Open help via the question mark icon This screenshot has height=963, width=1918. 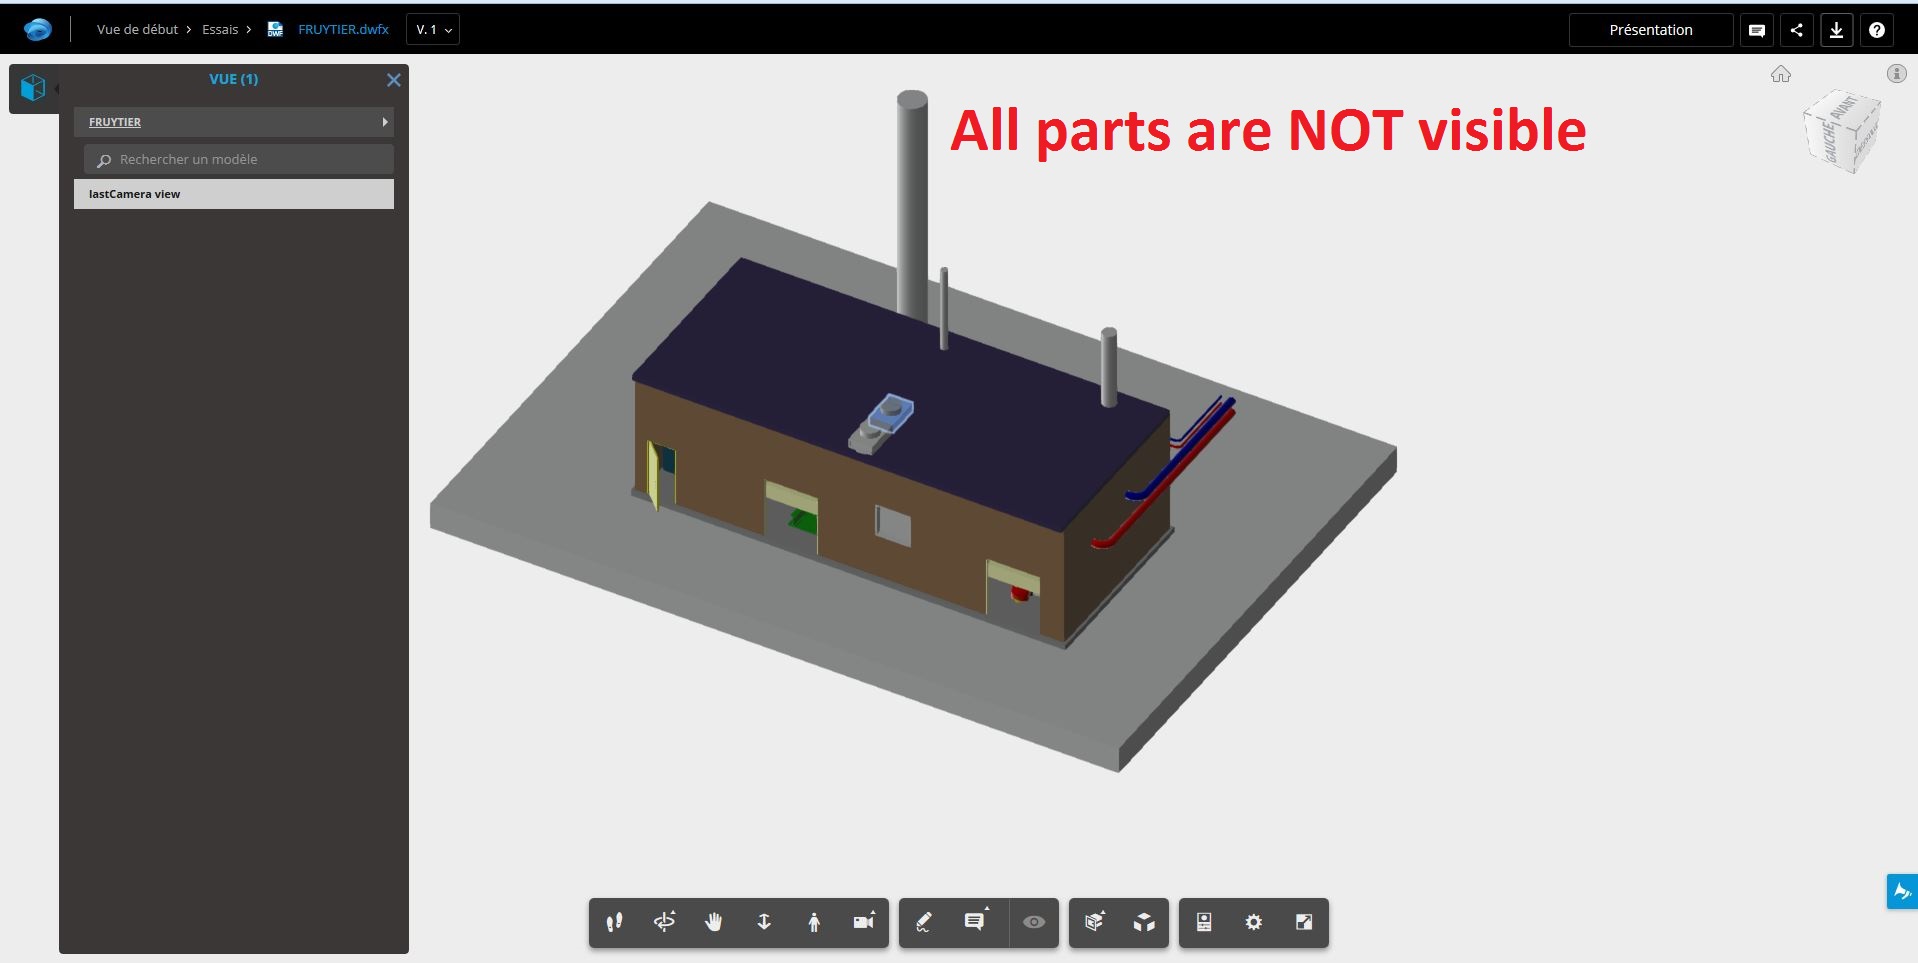[1877, 29]
